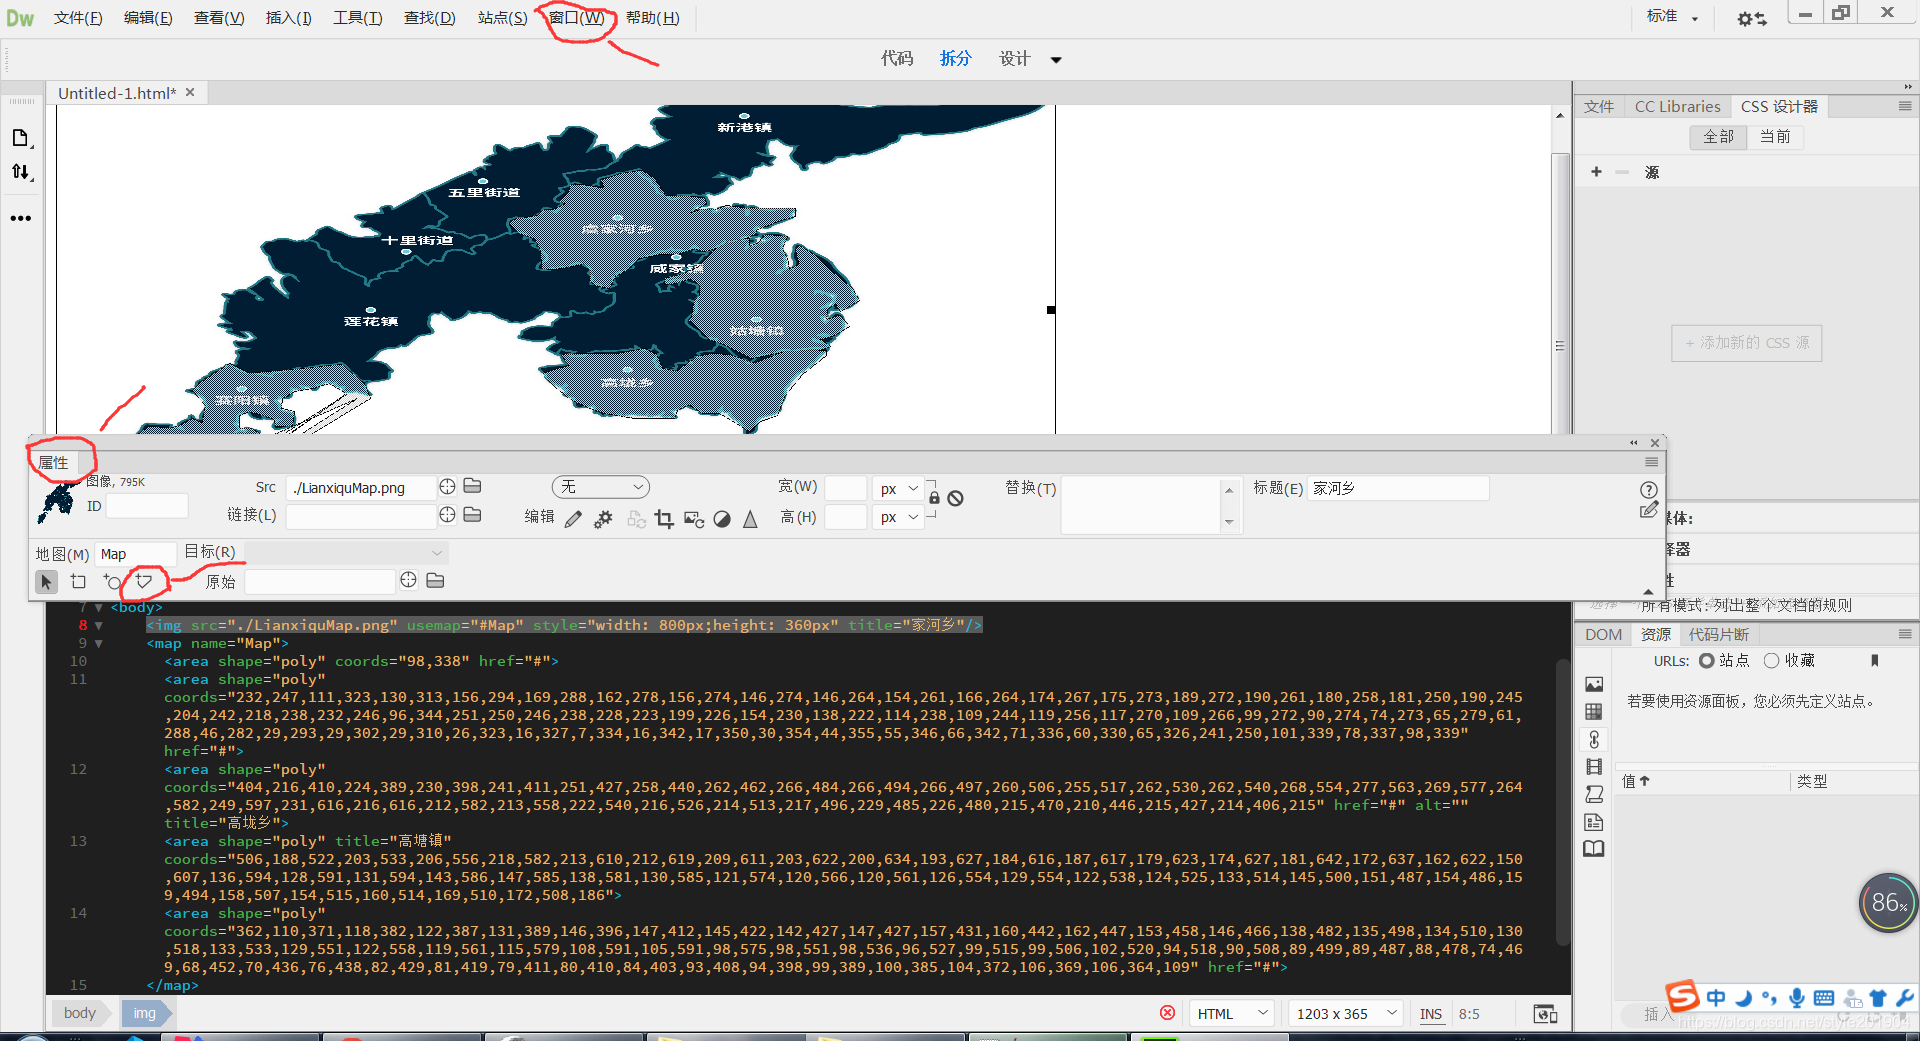1920x1041 pixels.
Task: Select the crop image tool
Action: tap(664, 519)
